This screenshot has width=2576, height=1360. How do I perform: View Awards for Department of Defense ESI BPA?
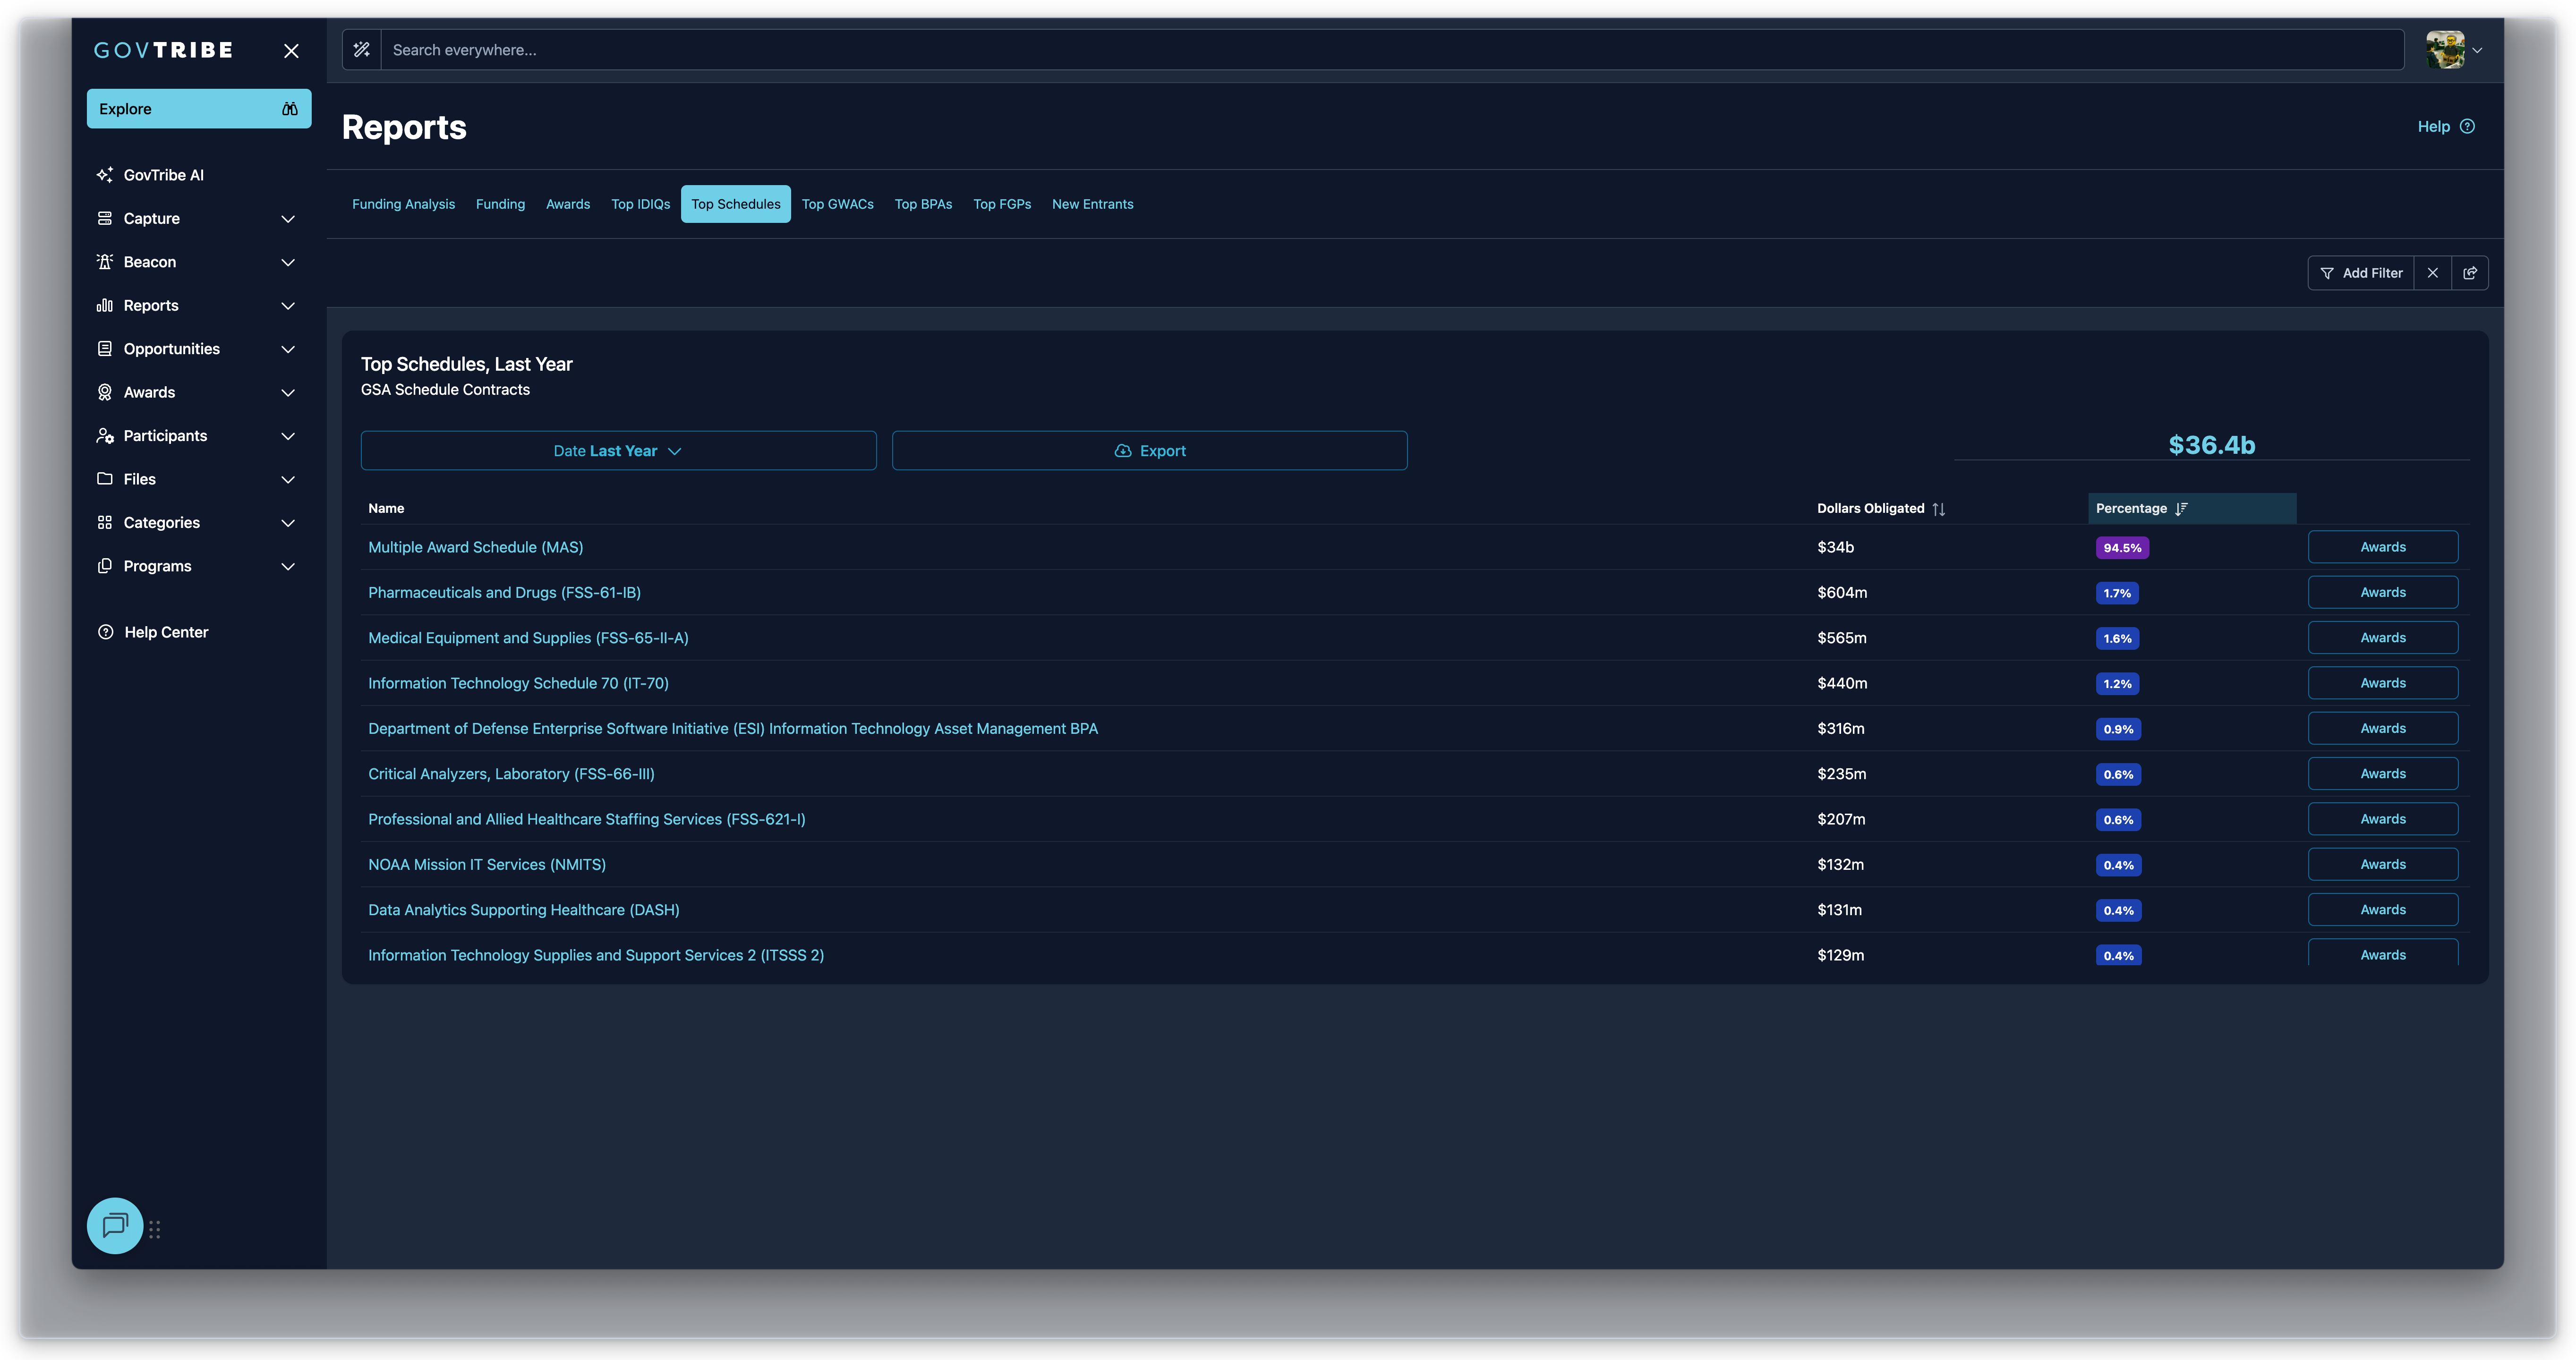pyautogui.click(x=2383, y=729)
